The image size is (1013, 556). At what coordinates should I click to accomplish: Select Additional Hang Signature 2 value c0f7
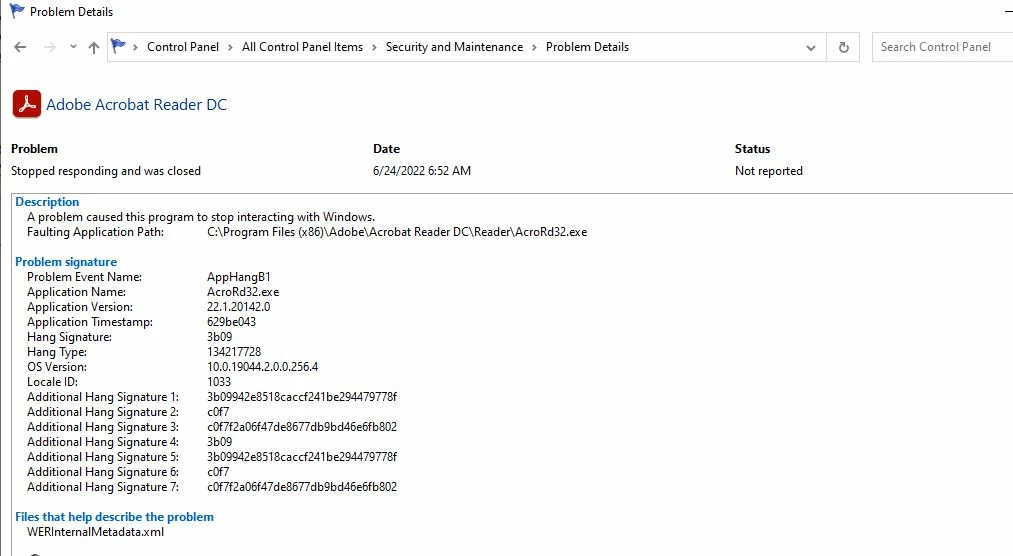pos(218,412)
